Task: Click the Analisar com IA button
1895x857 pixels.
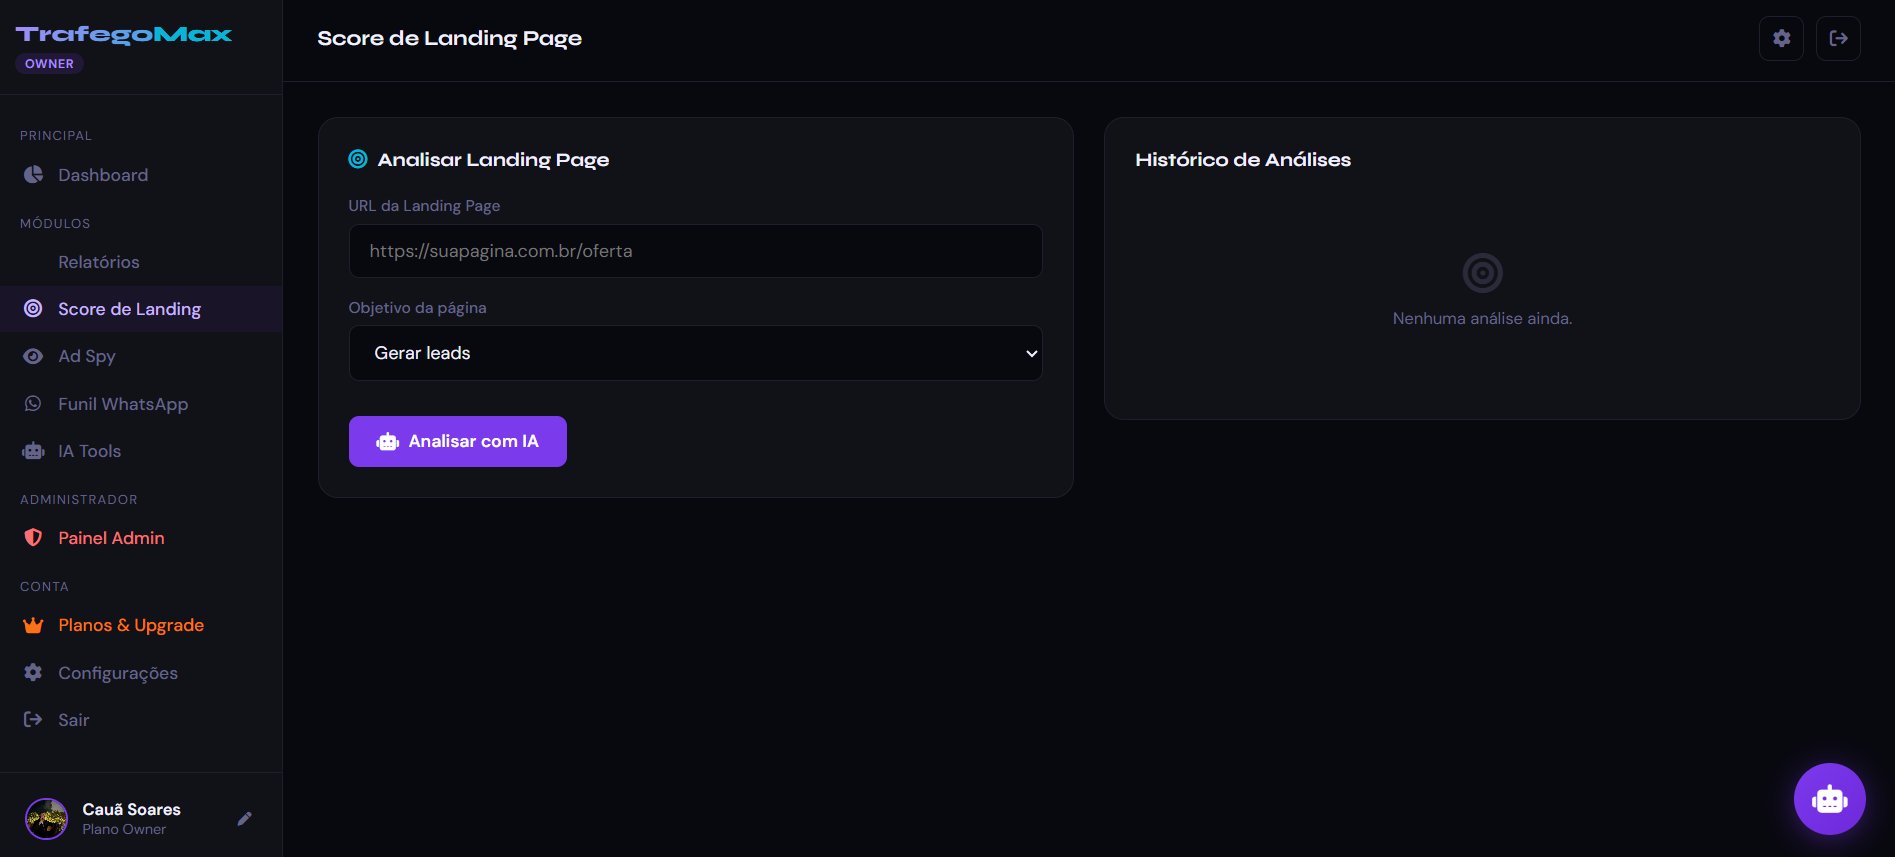Action: (x=458, y=441)
